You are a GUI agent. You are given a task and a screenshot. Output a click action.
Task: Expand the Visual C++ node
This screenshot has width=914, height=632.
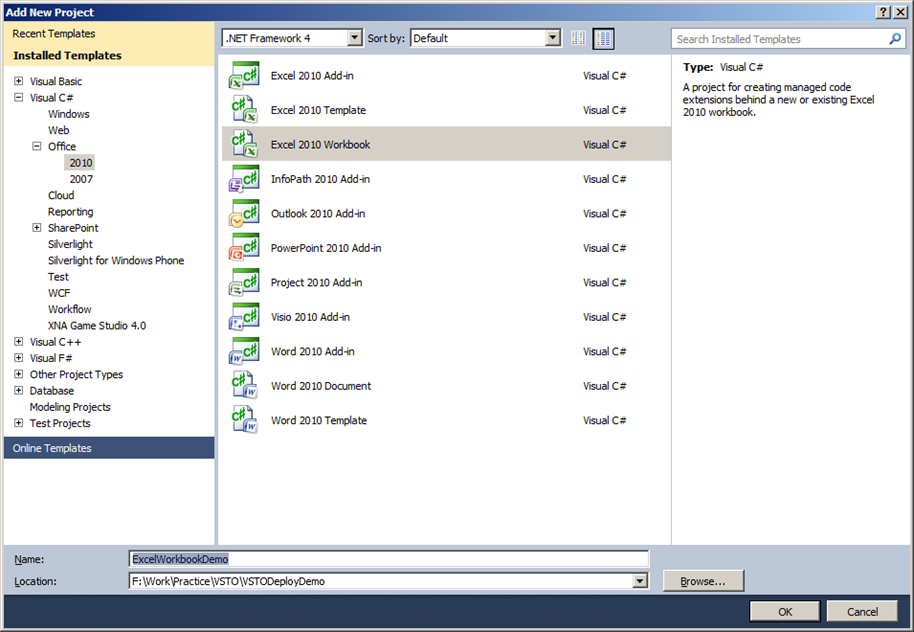coord(19,342)
